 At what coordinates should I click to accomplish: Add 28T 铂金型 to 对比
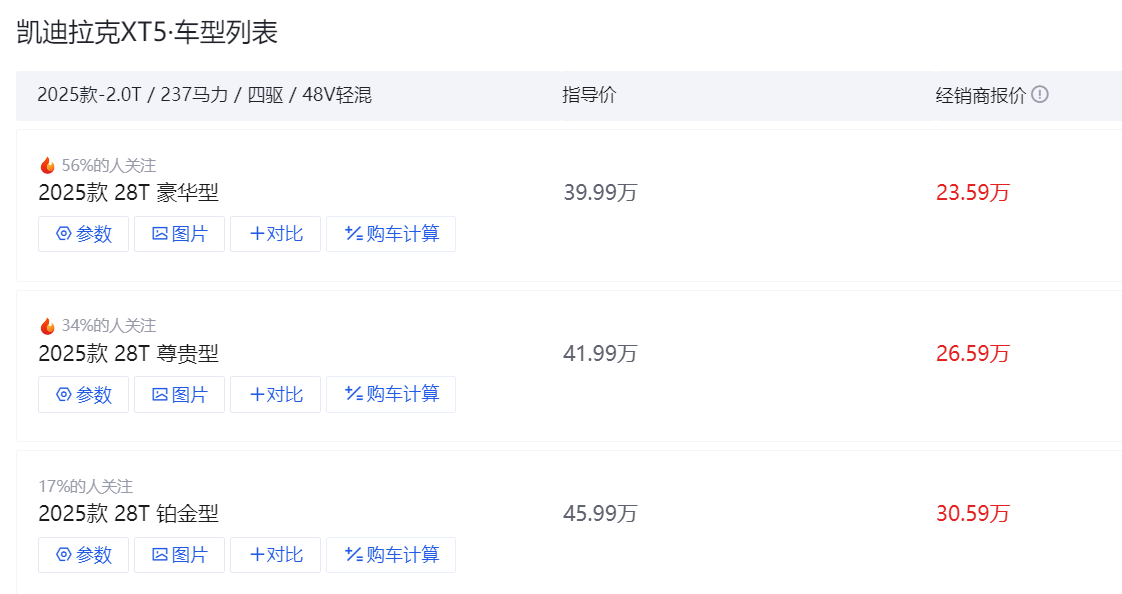click(x=275, y=554)
